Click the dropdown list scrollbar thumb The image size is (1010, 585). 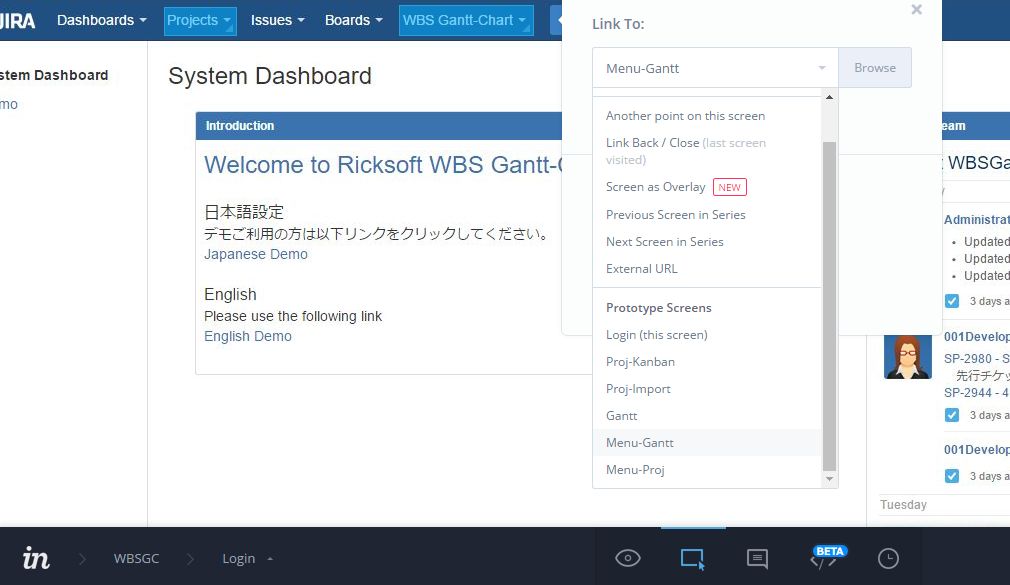coord(830,306)
